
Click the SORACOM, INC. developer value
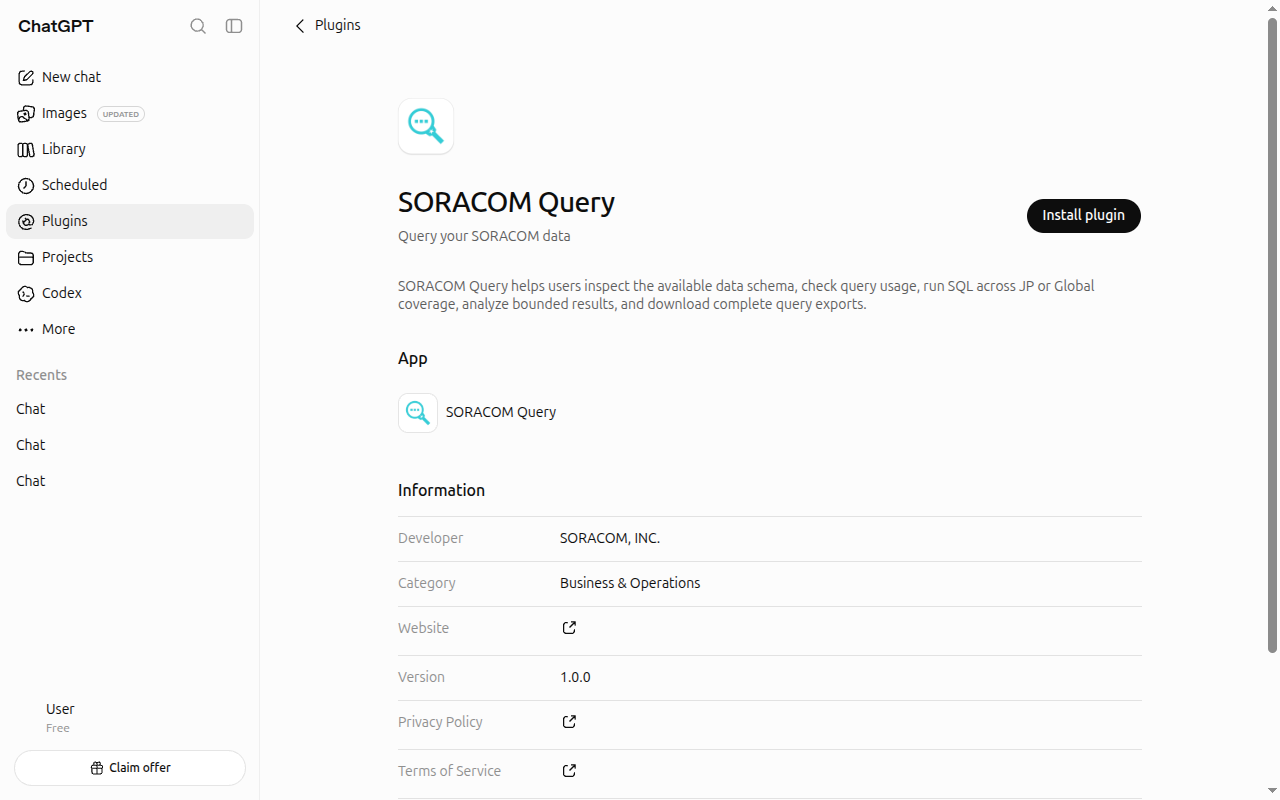[x=610, y=538]
